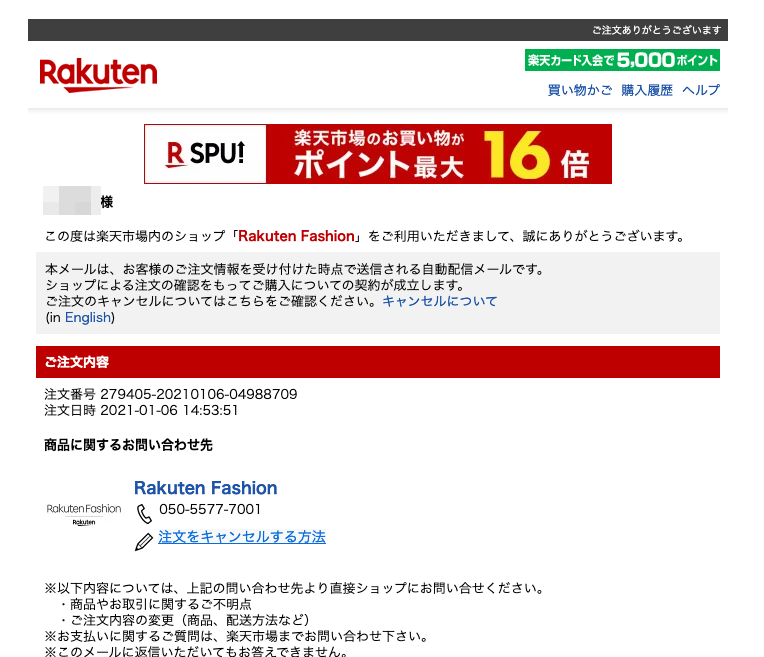Click the 商品に関するお問い合わせ先 heading
This screenshot has height=657, width=764.
pos(128,445)
